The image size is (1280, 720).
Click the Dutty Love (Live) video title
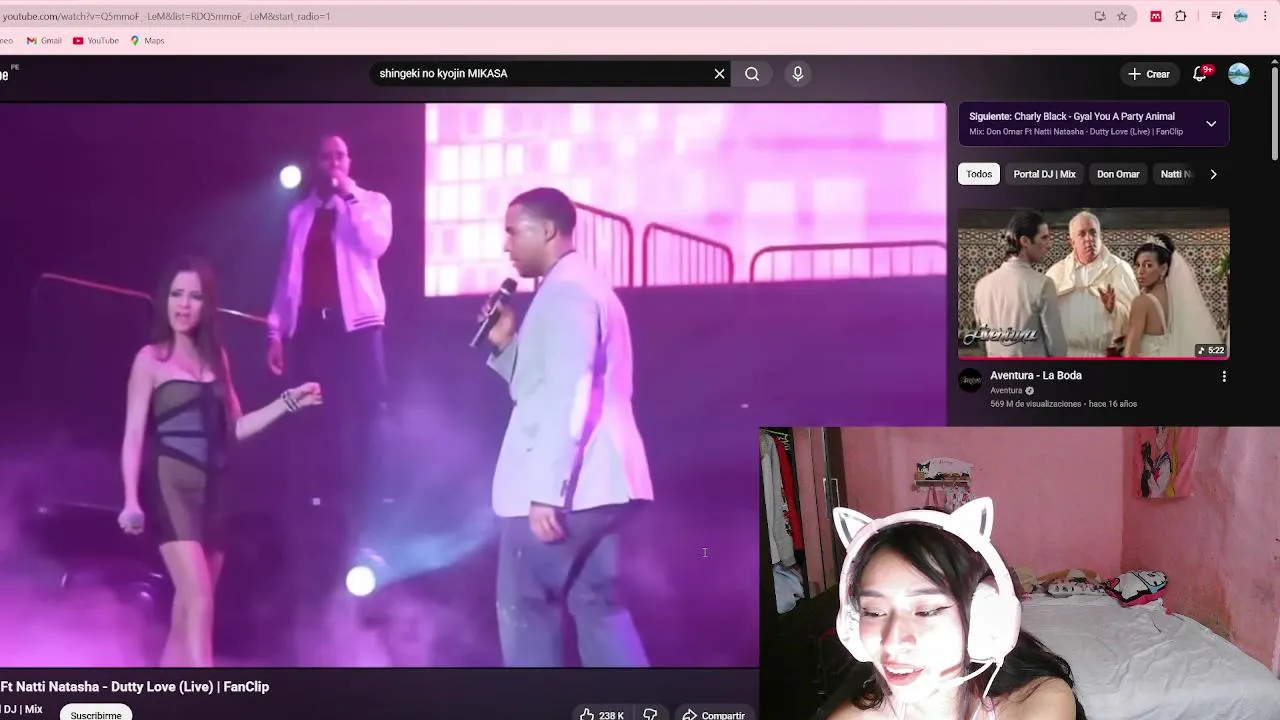135,687
